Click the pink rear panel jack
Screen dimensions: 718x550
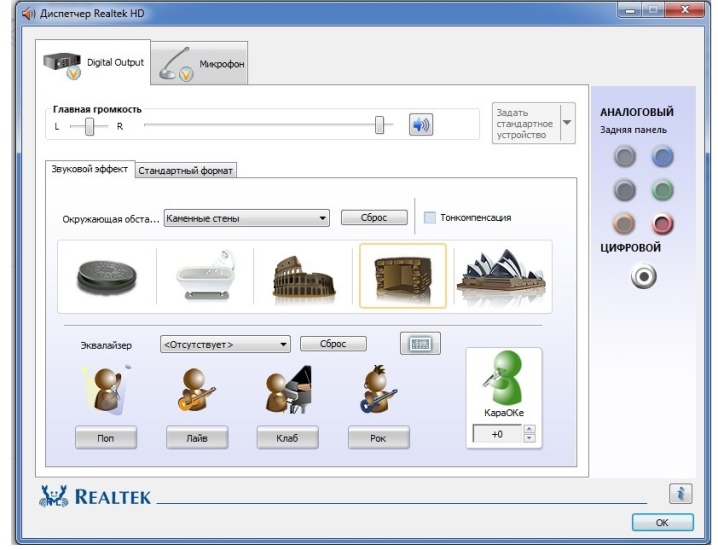[x=662, y=224]
